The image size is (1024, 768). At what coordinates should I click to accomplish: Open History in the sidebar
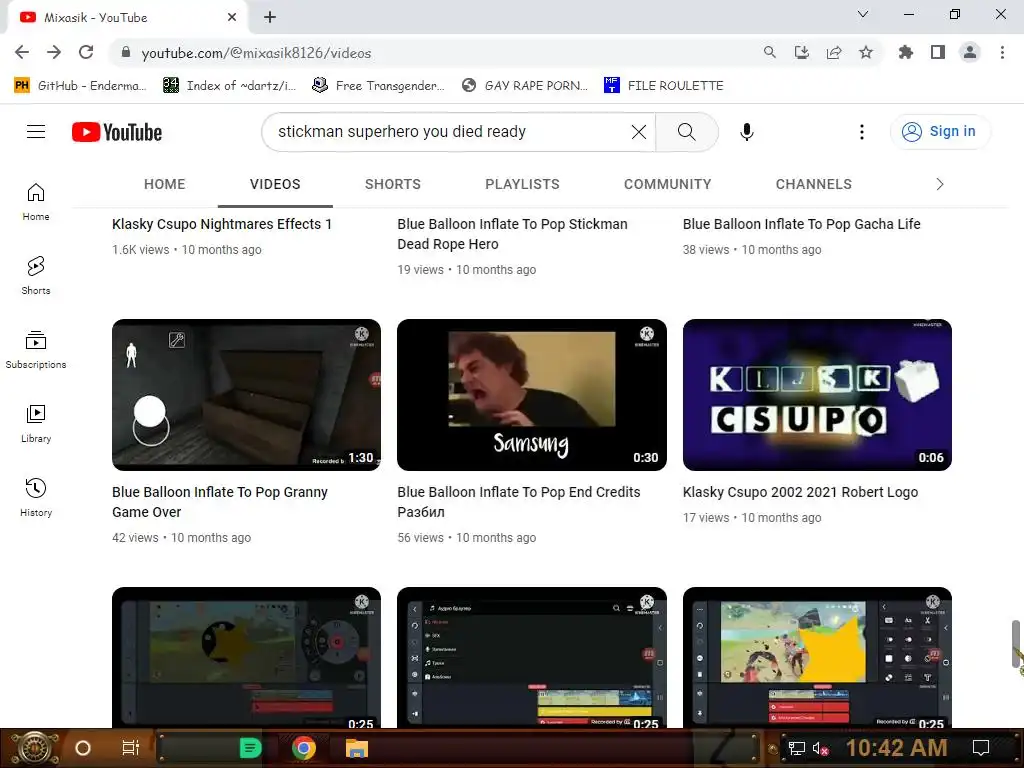click(x=36, y=498)
